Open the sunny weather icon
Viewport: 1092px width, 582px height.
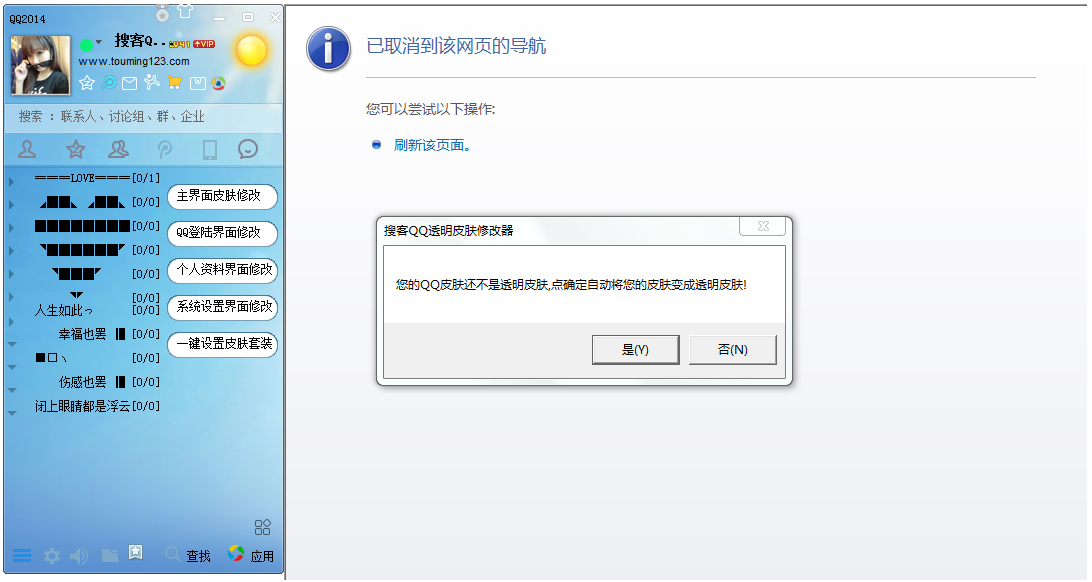pos(251,51)
